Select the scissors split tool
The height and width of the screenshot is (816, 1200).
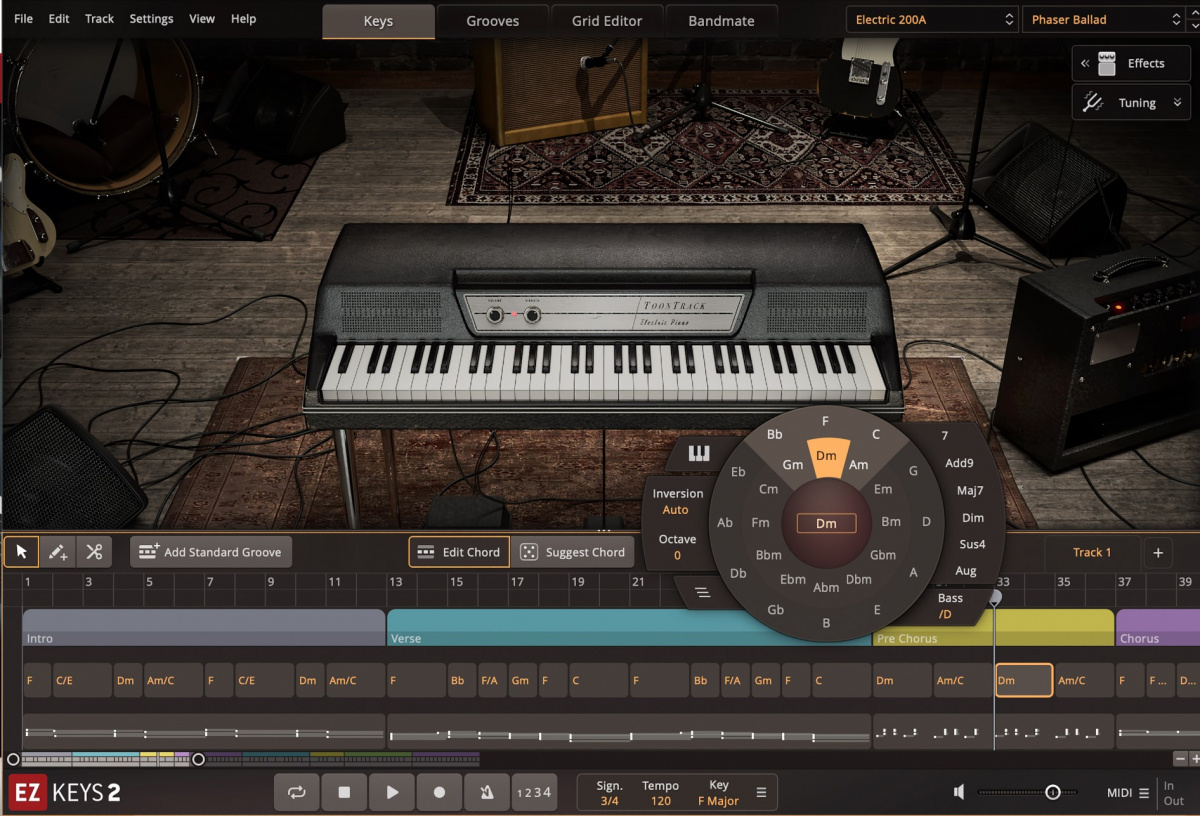[x=95, y=552]
